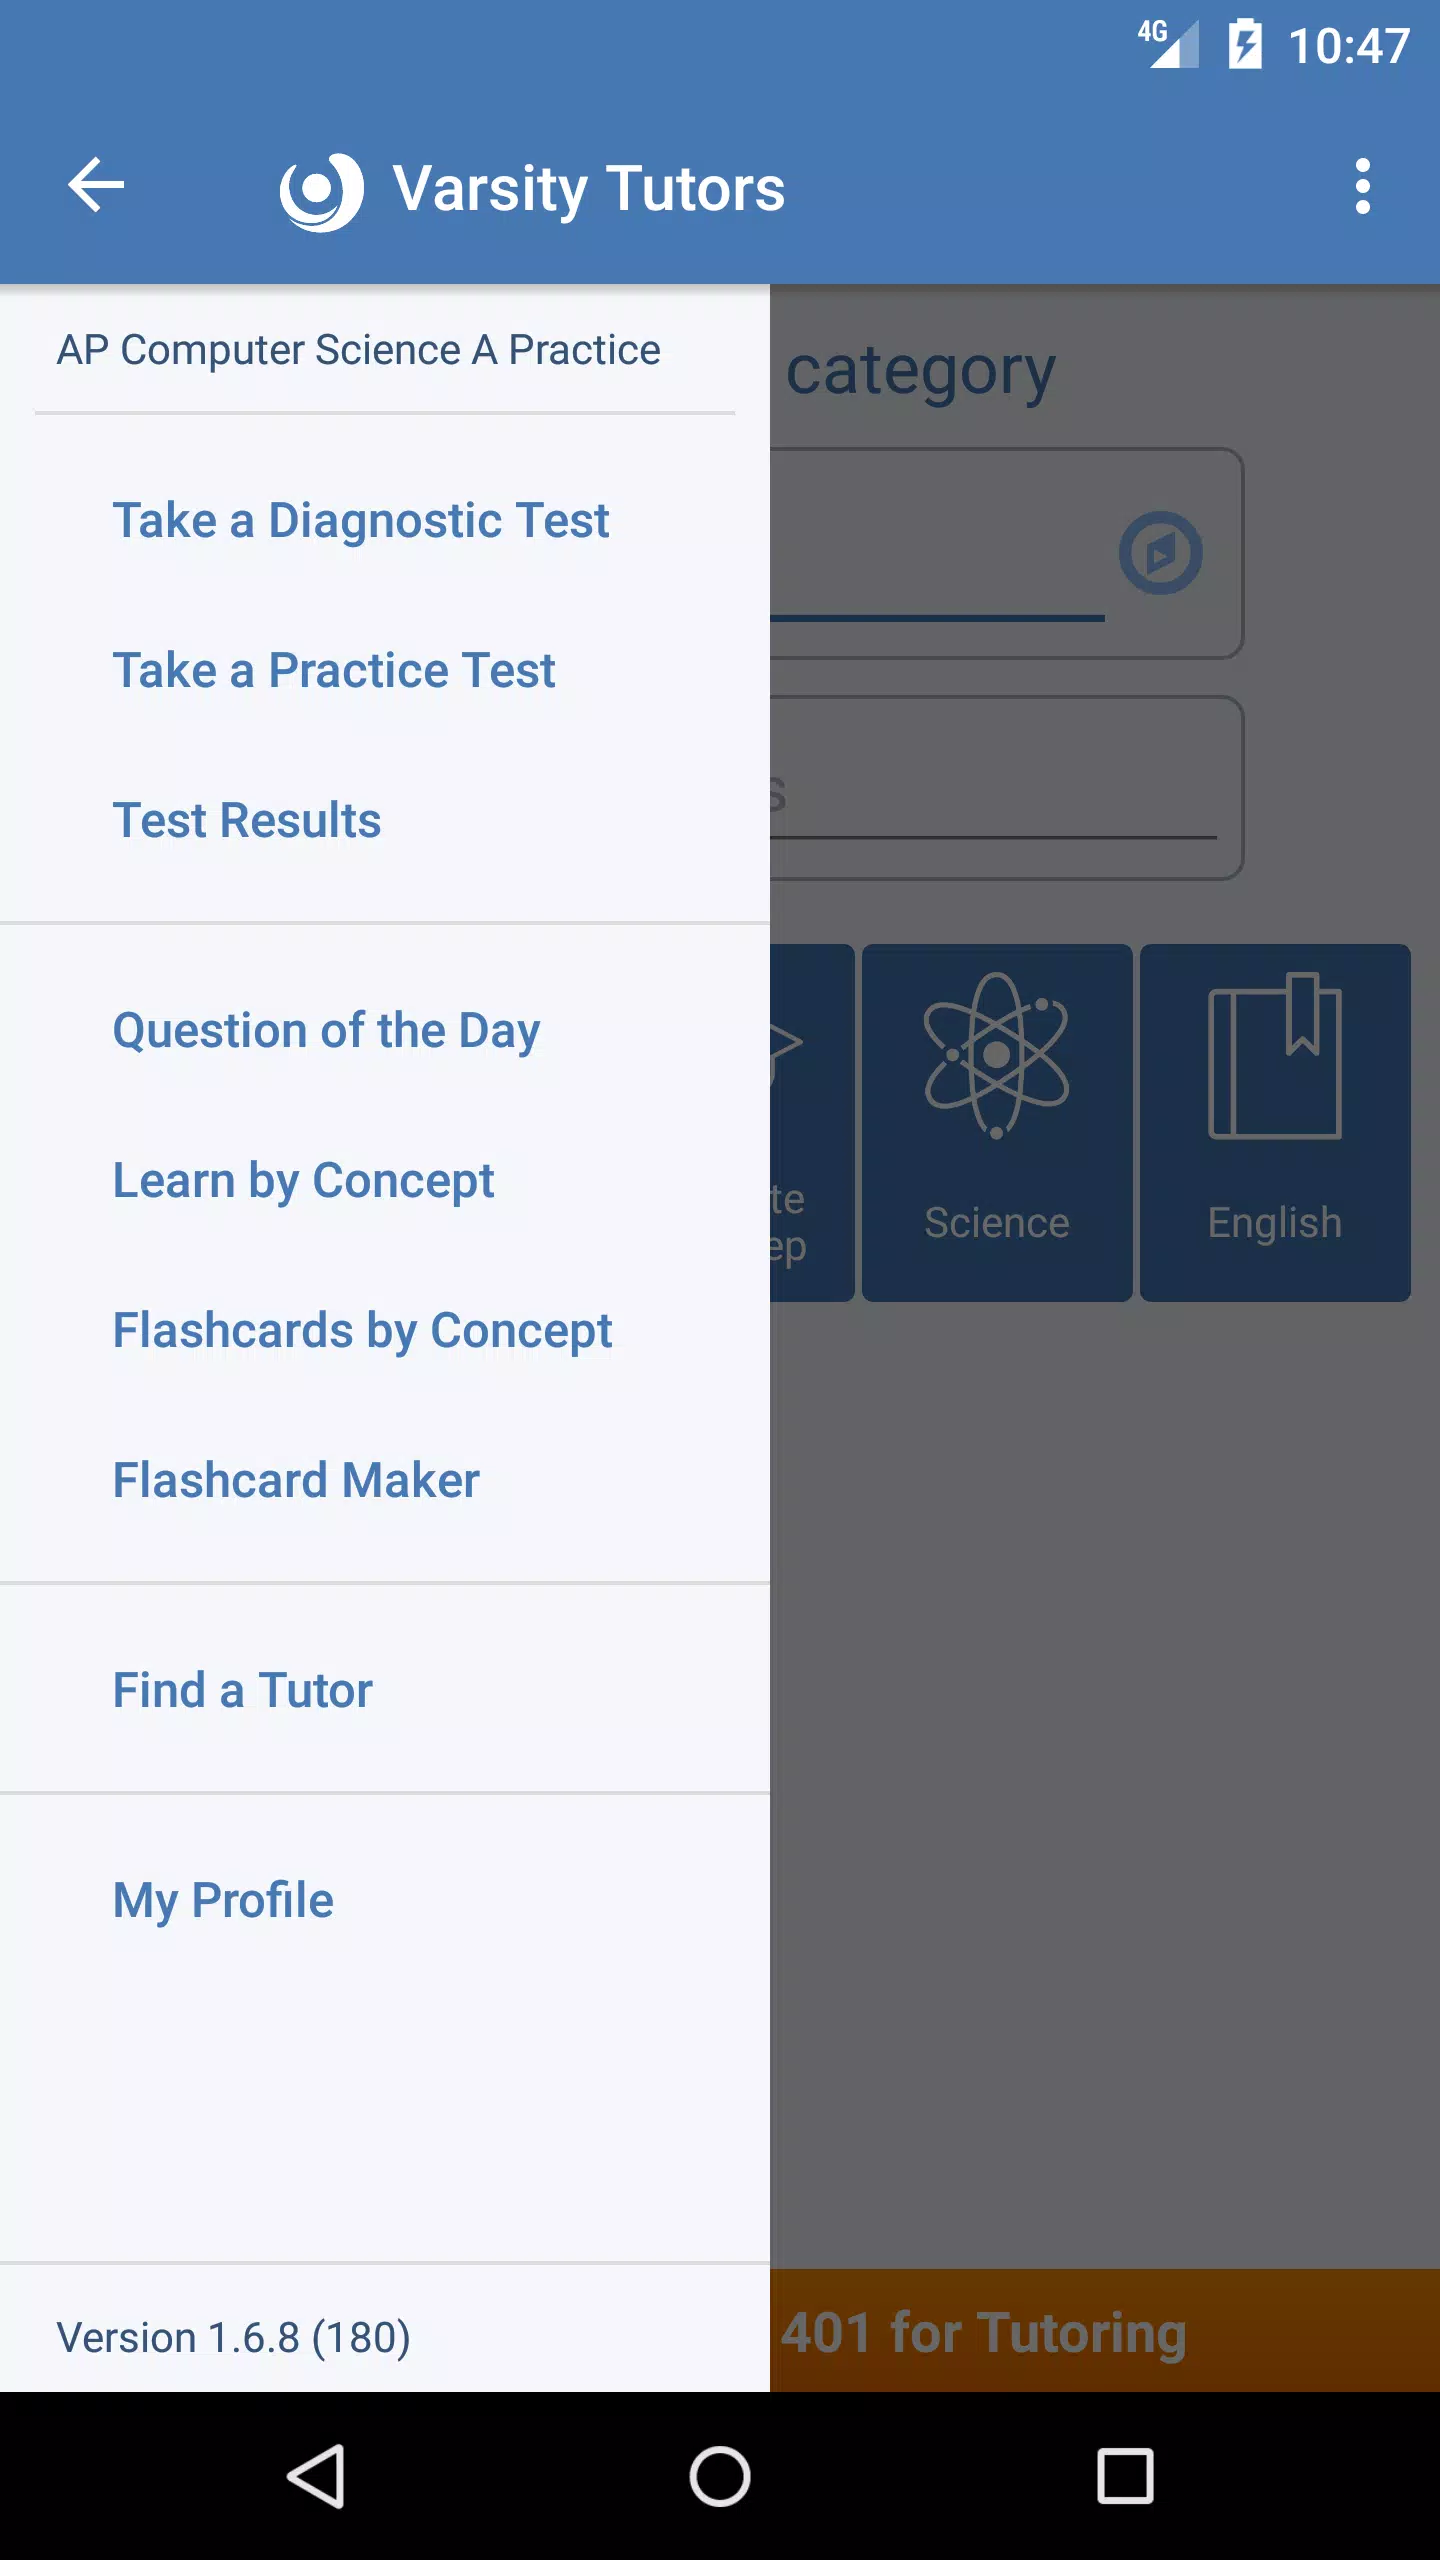
Task: Select the Science atom icon tile
Action: tap(997, 1122)
